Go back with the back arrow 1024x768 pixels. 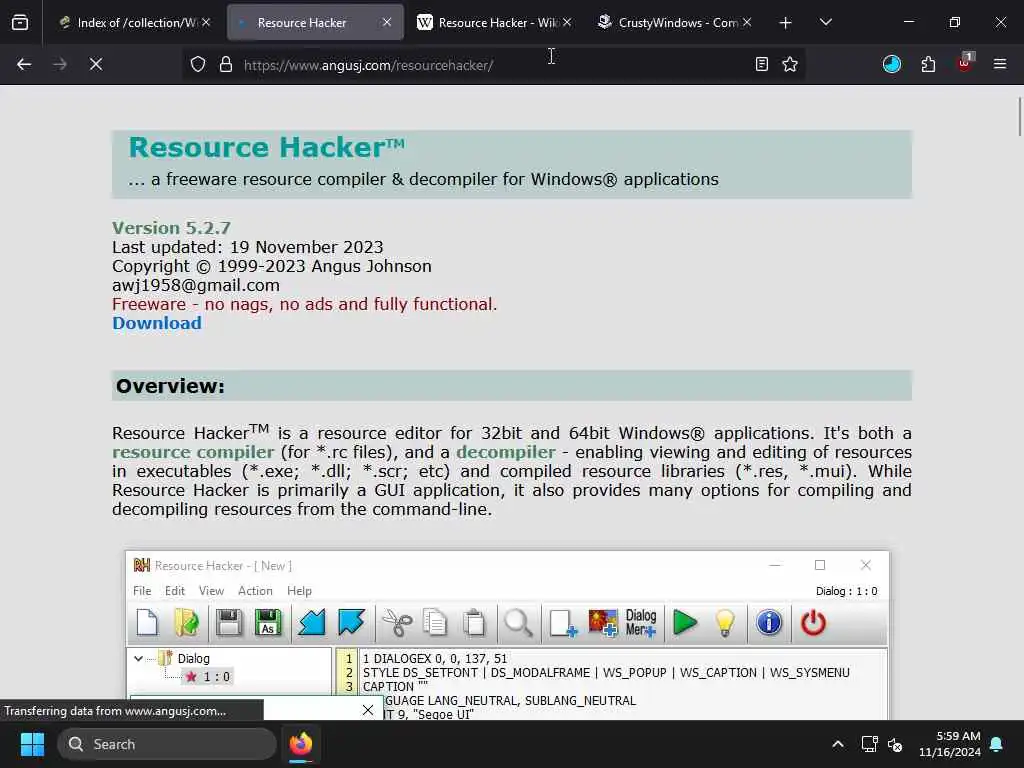[x=24, y=64]
